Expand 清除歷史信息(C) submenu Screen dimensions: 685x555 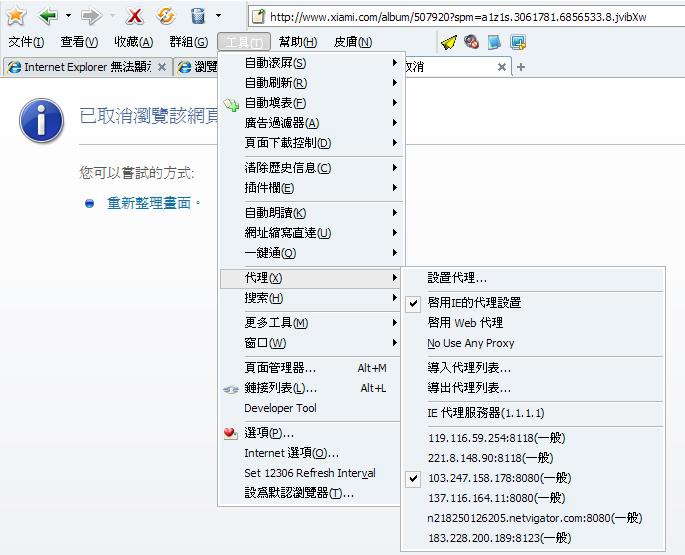pos(311,168)
